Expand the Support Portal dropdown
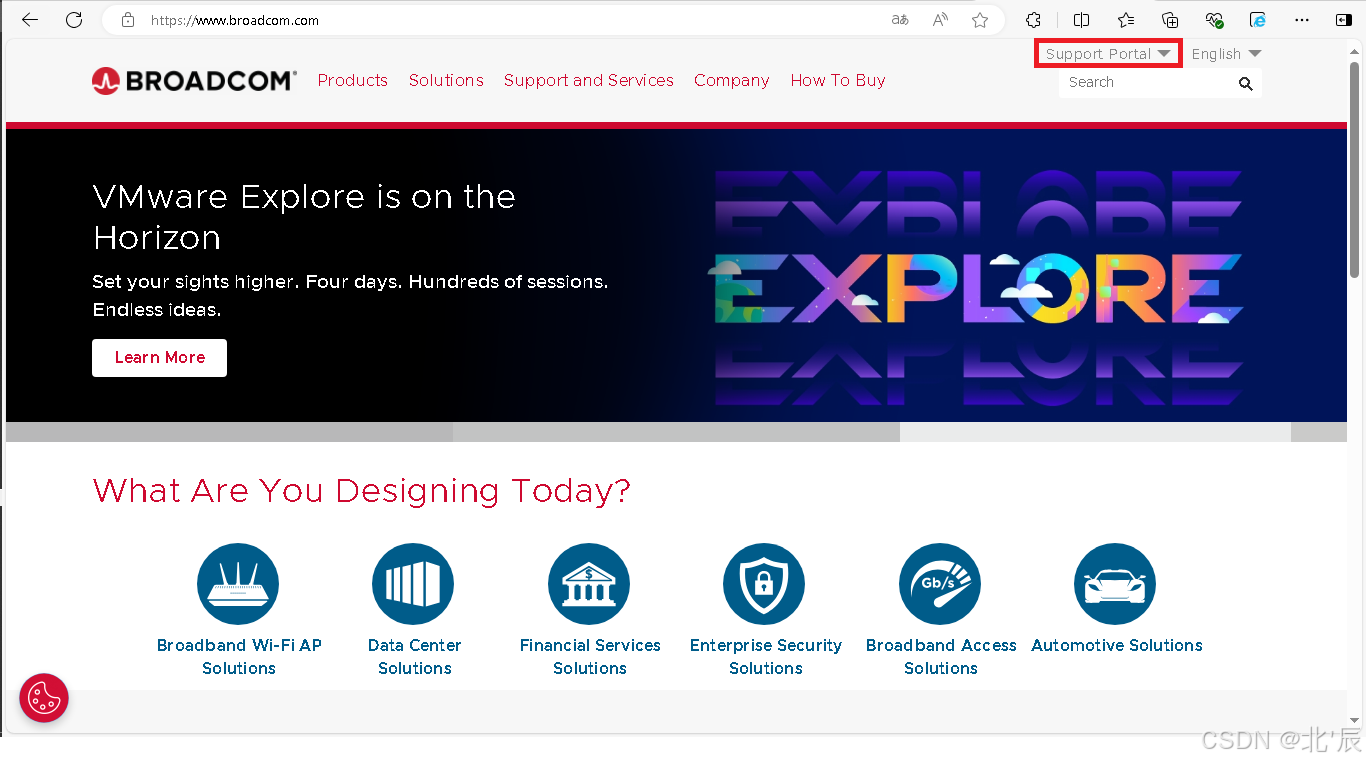The image size is (1366, 763). coord(1108,54)
